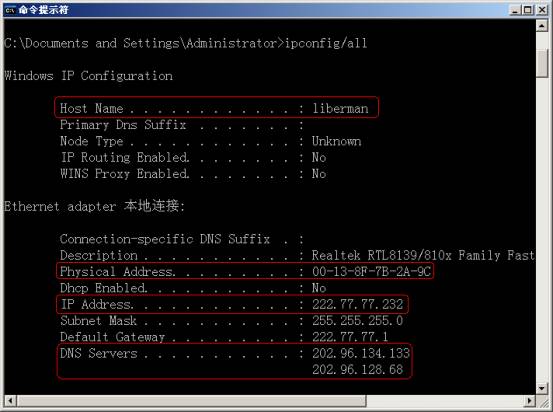Click the host name value liberman
This screenshot has height=412, width=553.
(x=340, y=108)
